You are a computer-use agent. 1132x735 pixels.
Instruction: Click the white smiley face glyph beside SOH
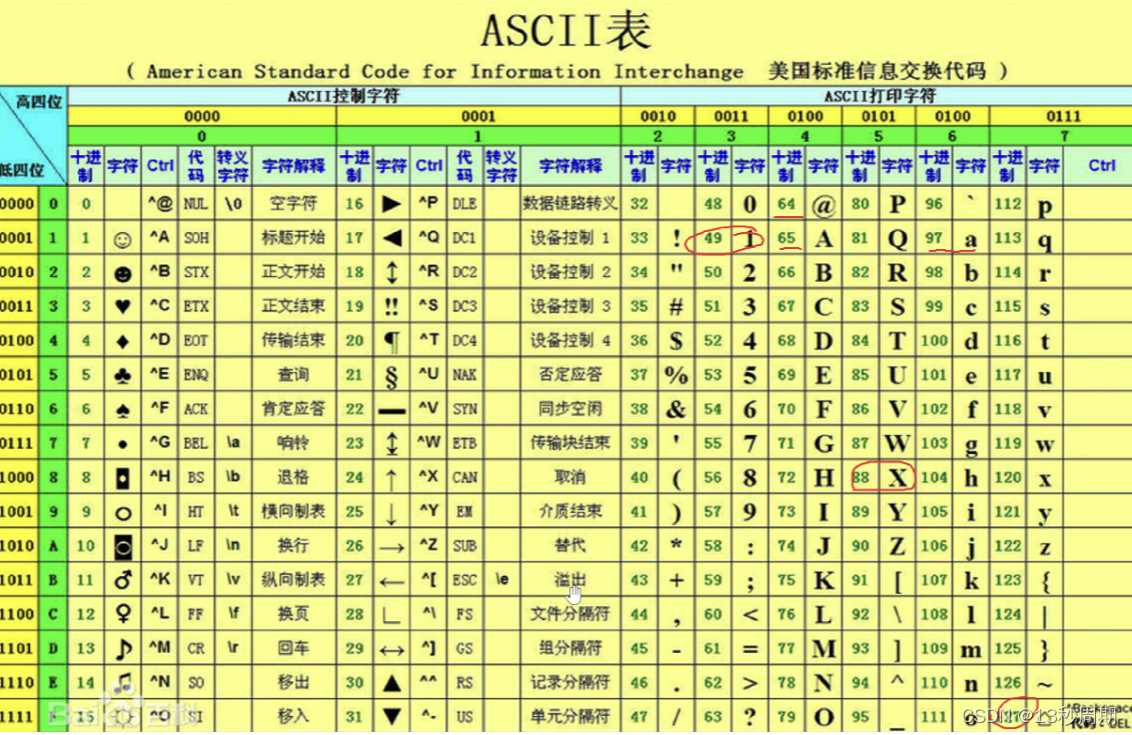pyautogui.click(x=123, y=239)
